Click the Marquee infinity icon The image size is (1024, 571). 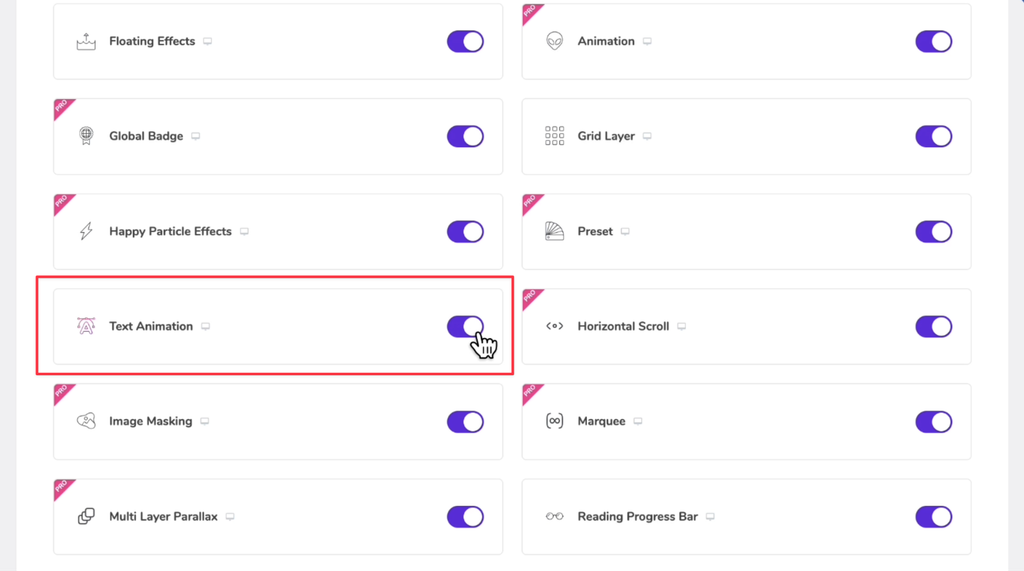(x=554, y=421)
